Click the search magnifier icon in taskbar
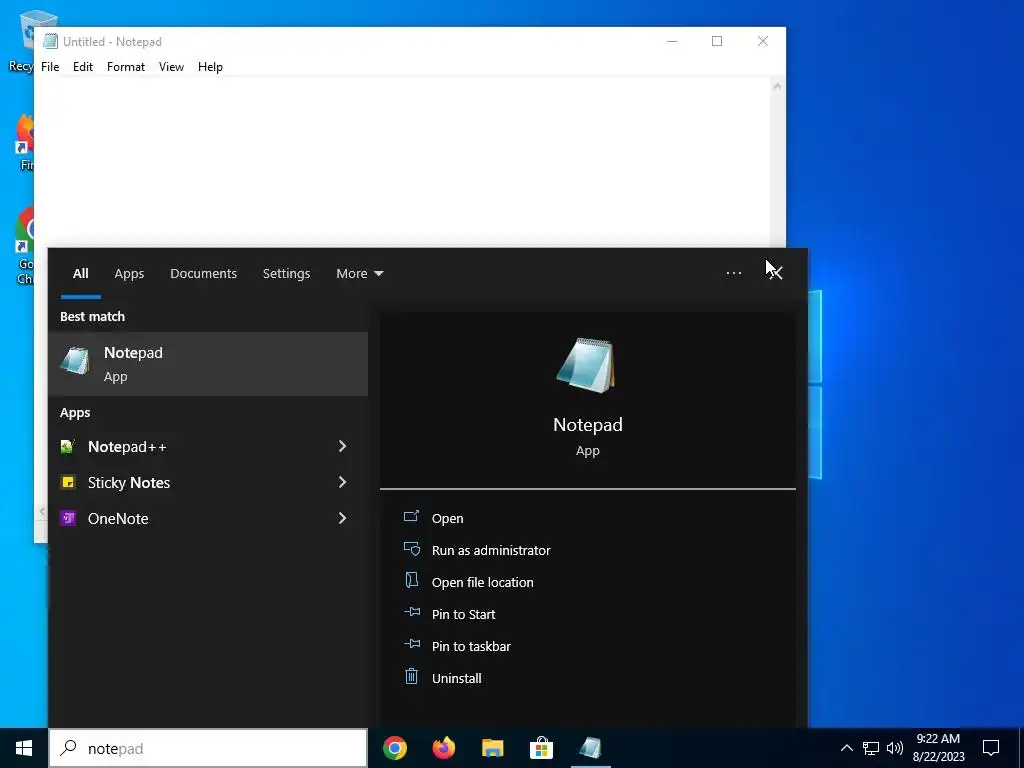The image size is (1024, 768). [x=69, y=748]
